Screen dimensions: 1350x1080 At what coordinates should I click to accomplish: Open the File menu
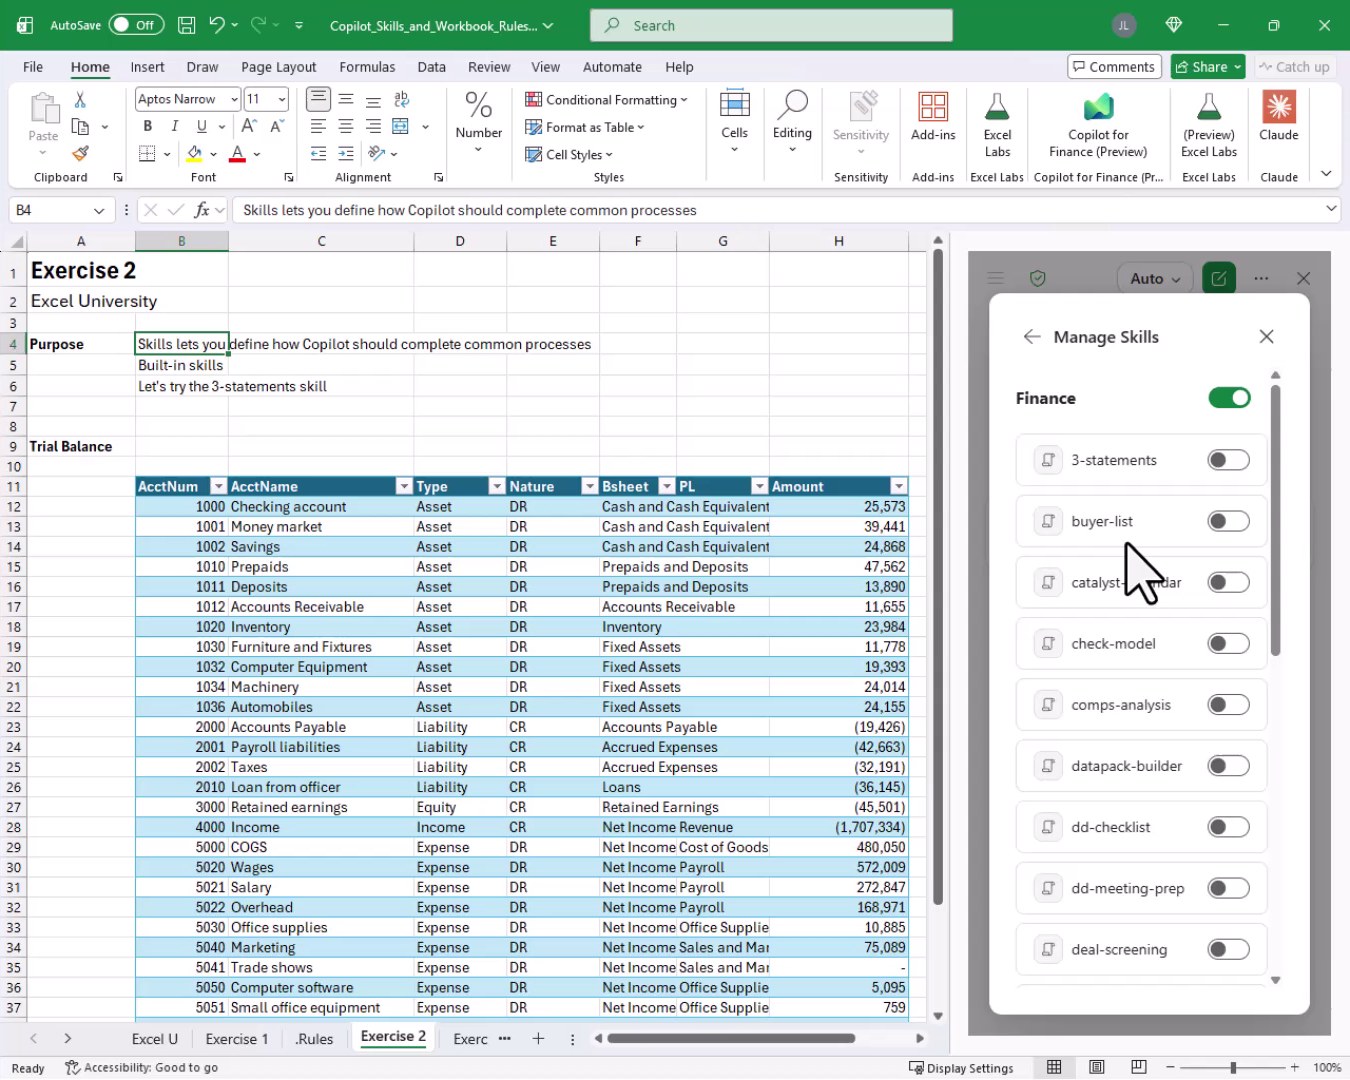tap(33, 67)
